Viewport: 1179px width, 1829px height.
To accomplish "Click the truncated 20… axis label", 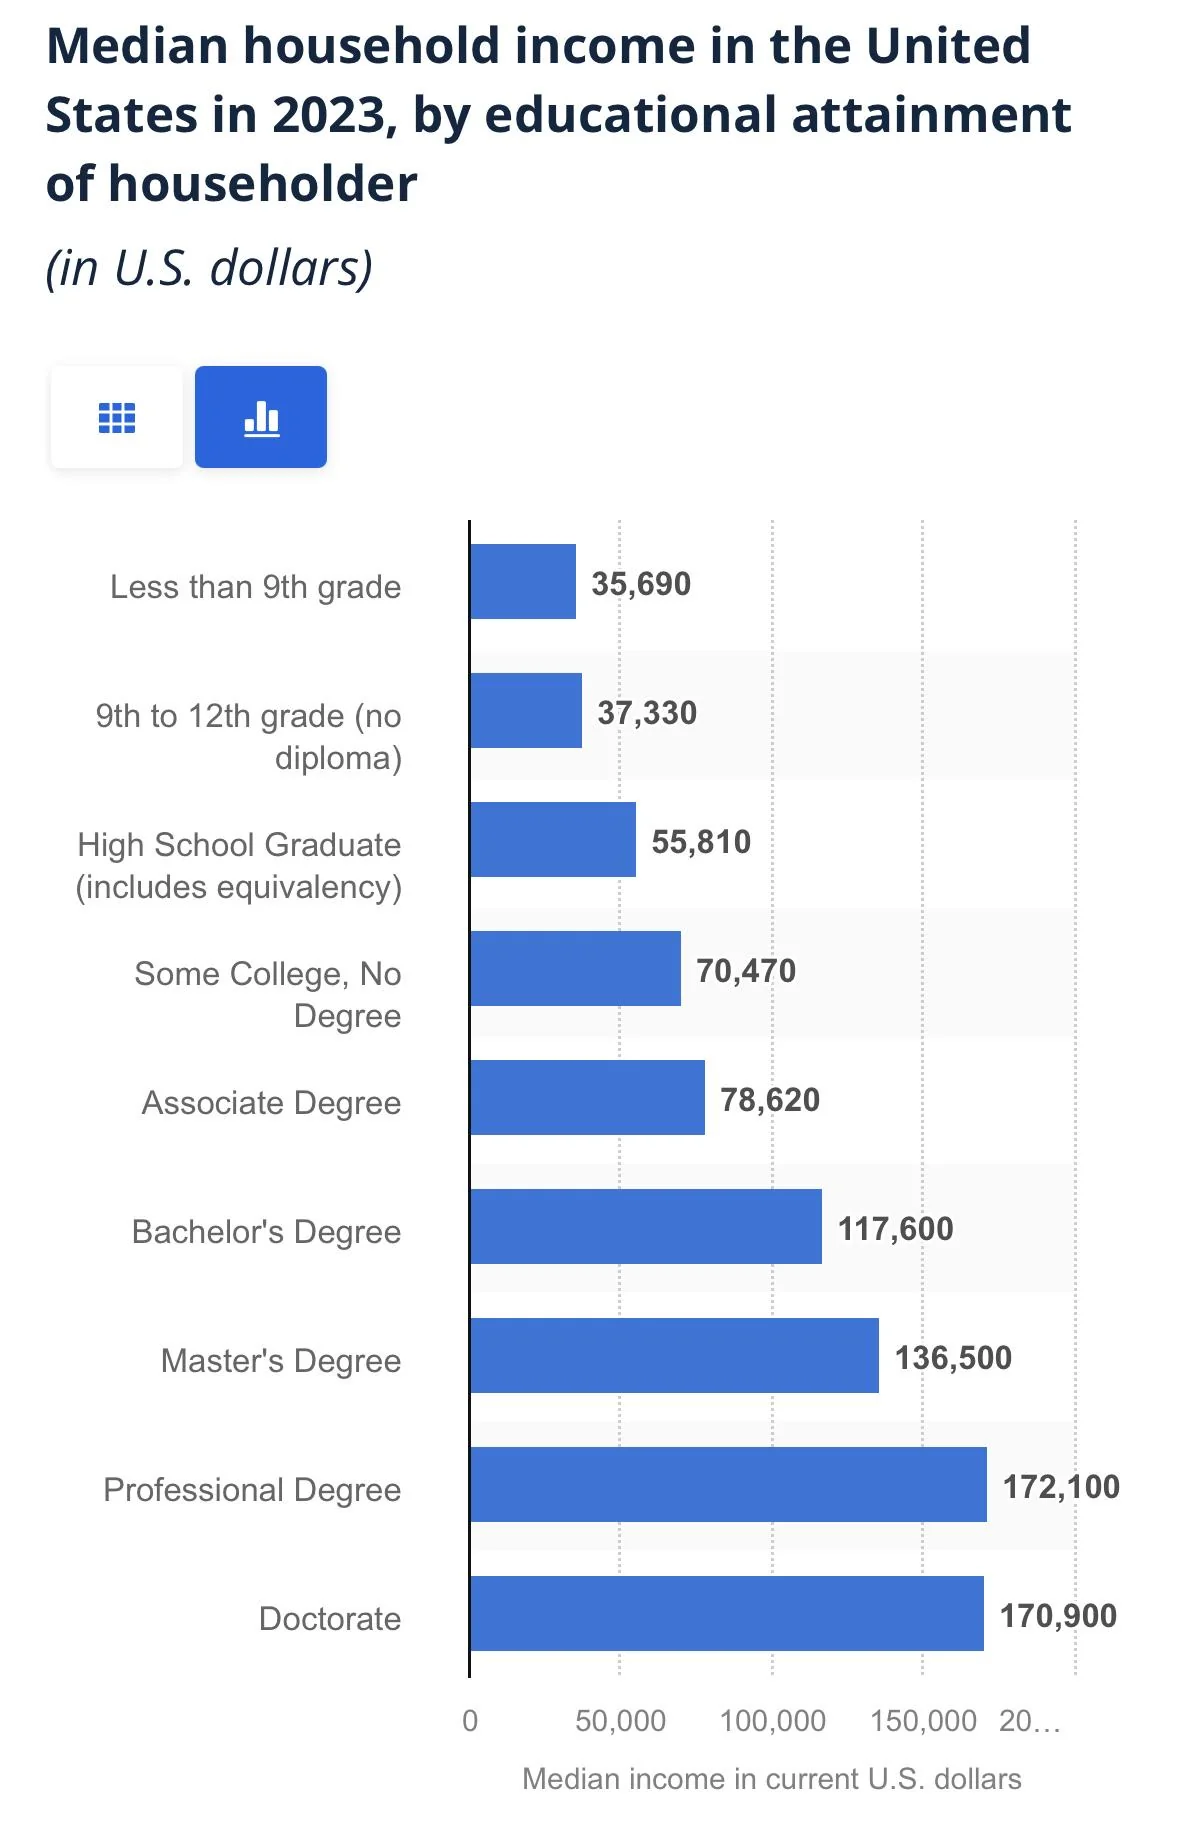I will (1030, 1721).
